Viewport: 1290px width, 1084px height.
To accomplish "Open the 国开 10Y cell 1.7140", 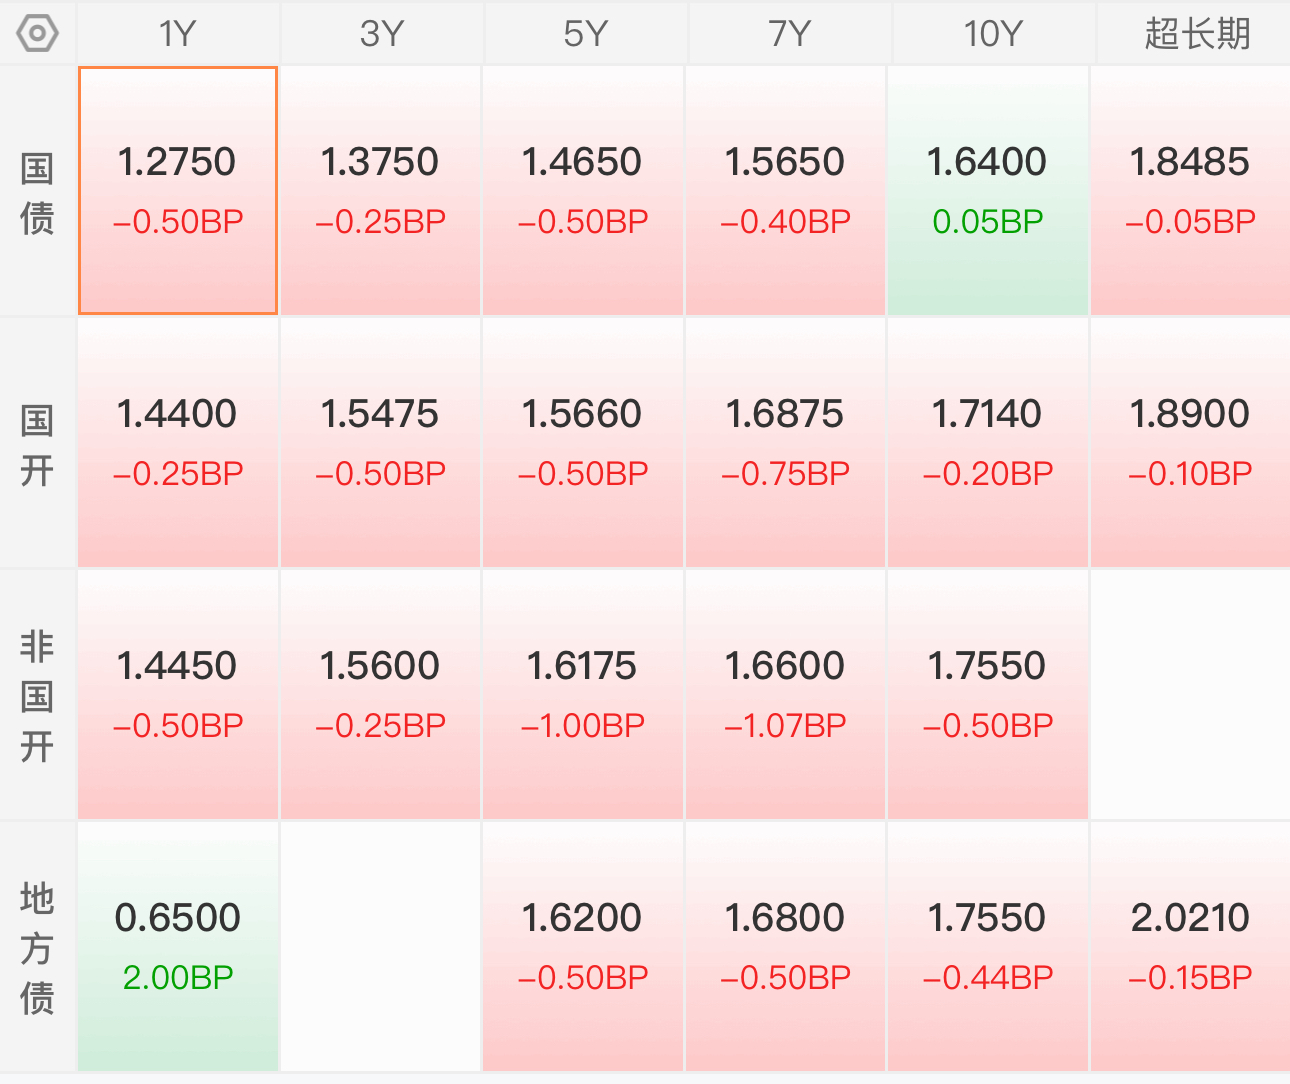I will click(987, 443).
